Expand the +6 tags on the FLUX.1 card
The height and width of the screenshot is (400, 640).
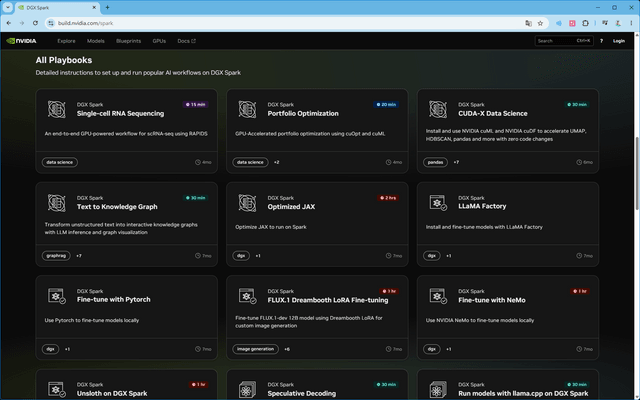click(x=287, y=349)
